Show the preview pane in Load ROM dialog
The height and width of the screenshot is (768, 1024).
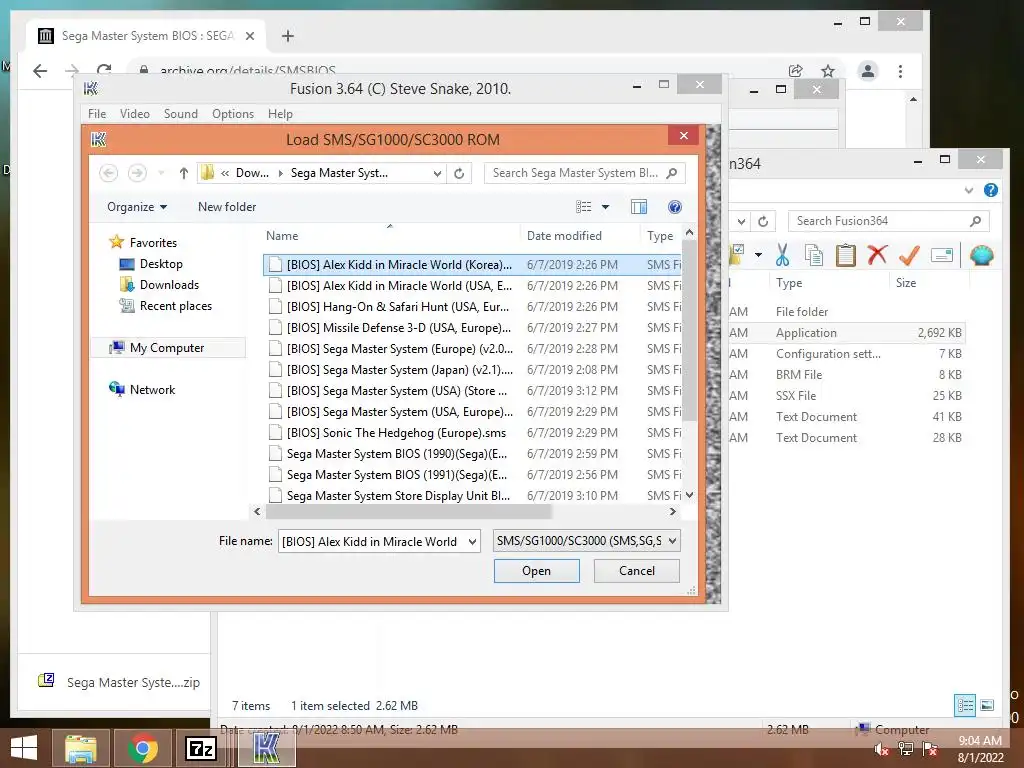click(639, 207)
